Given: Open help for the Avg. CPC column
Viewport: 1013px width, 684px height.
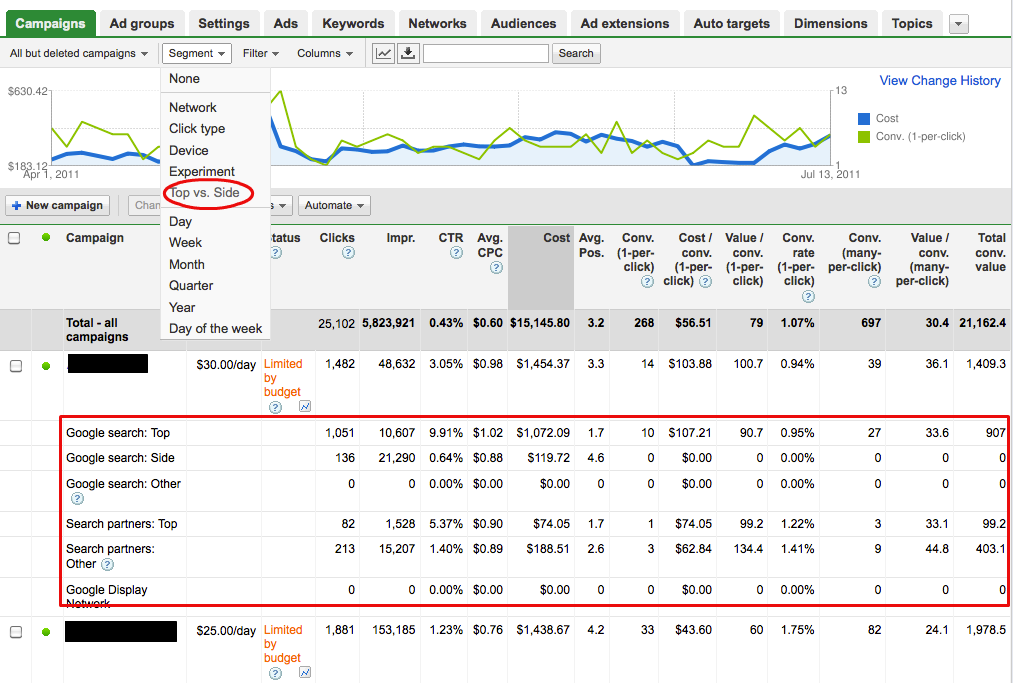Looking at the screenshot, I should (496, 267).
